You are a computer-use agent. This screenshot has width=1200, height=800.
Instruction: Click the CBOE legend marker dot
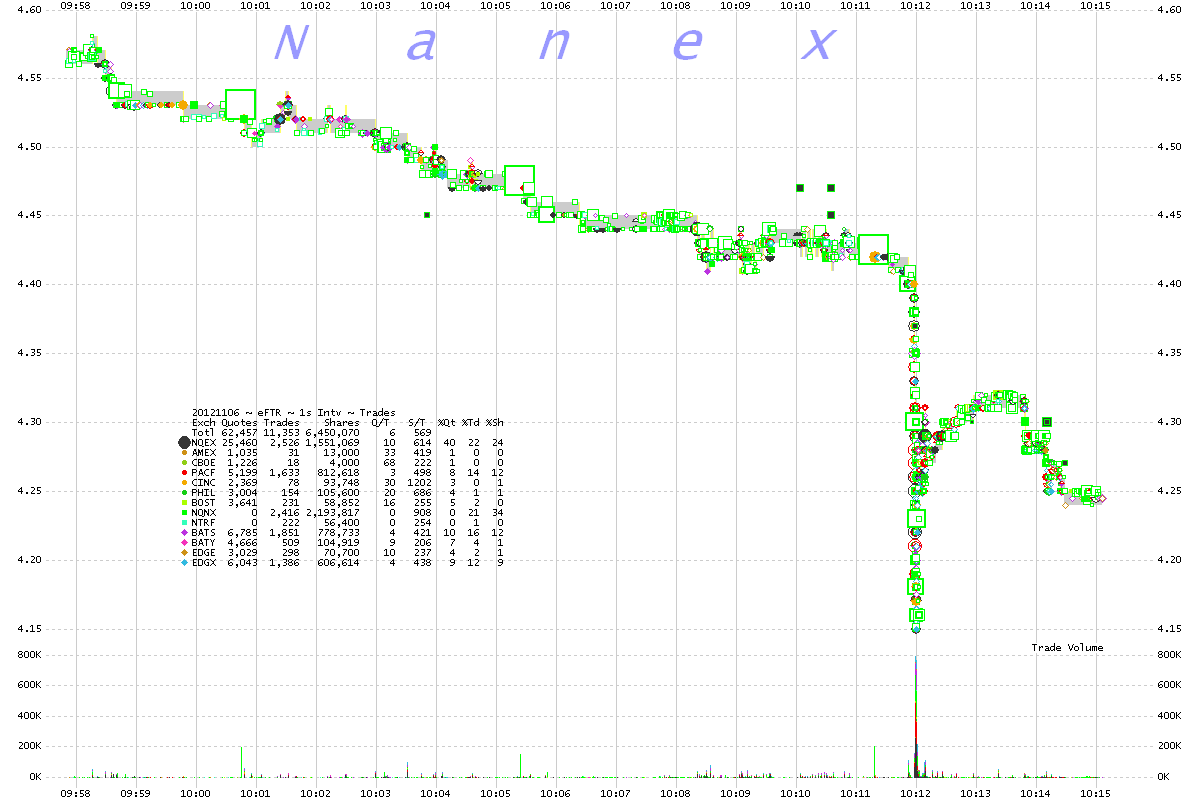[184, 462]
